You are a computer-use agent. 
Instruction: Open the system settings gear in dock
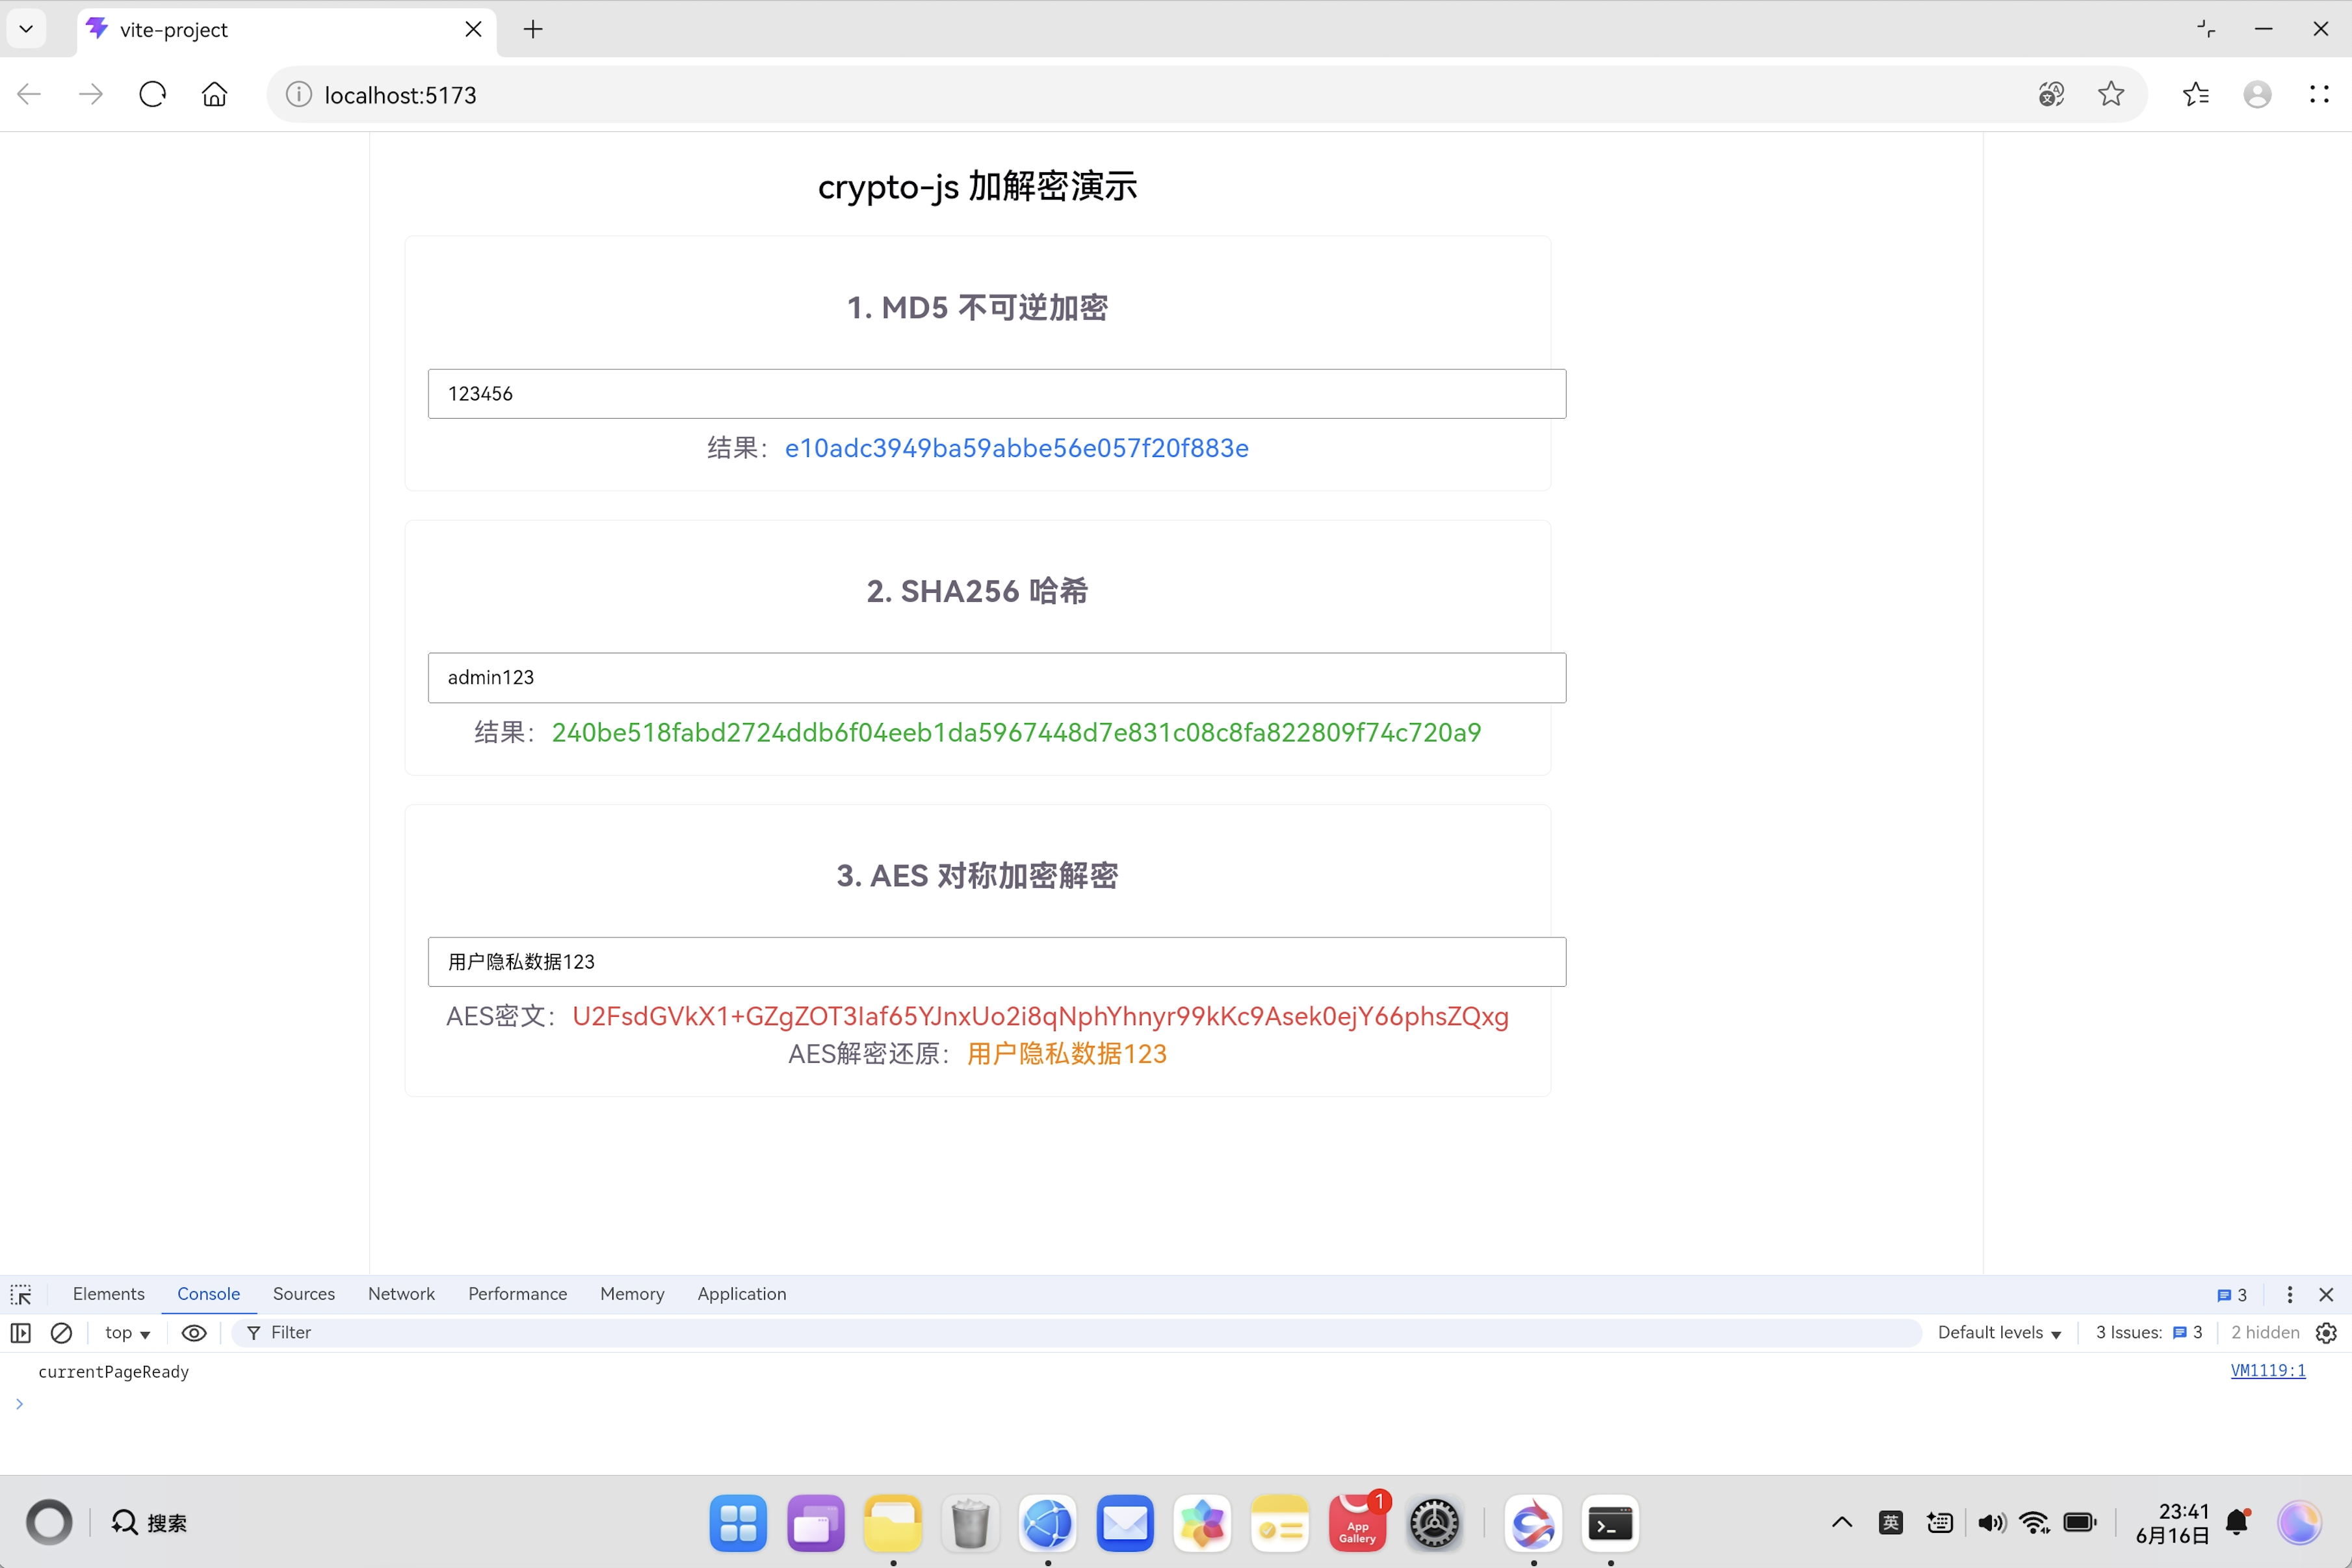1434,1522
